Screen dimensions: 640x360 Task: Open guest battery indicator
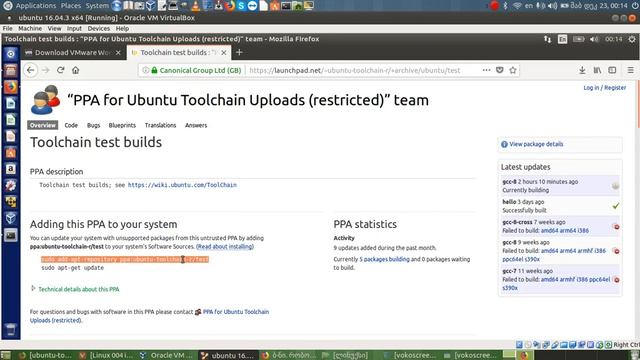click(579, 39)
